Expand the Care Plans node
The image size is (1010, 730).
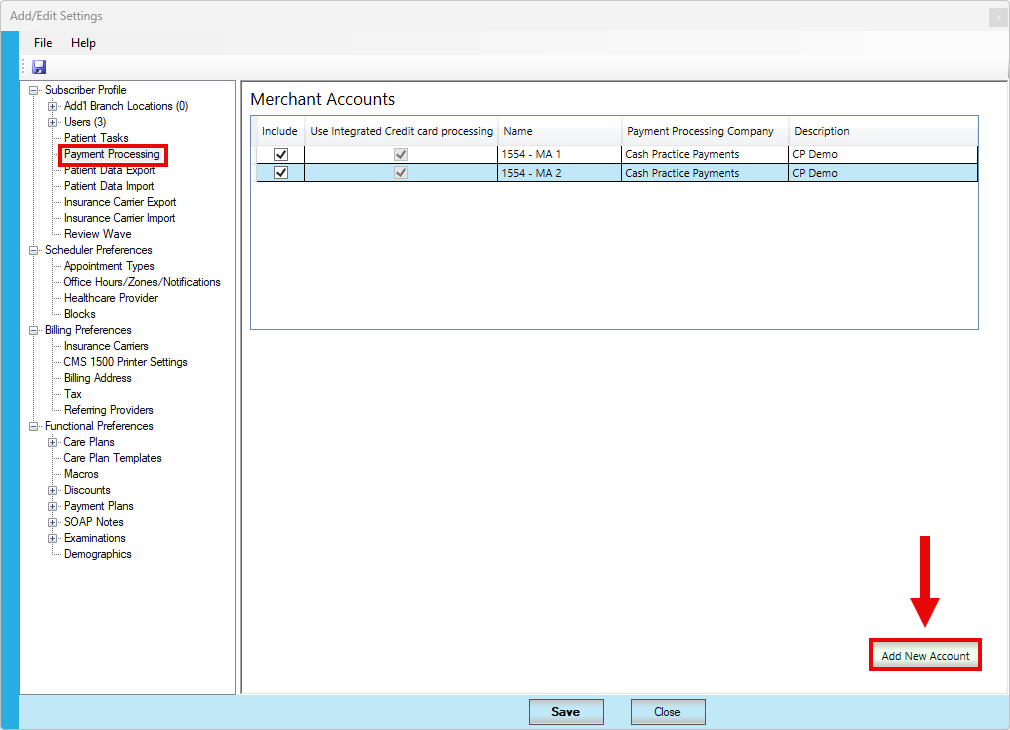tap(53, 442)
